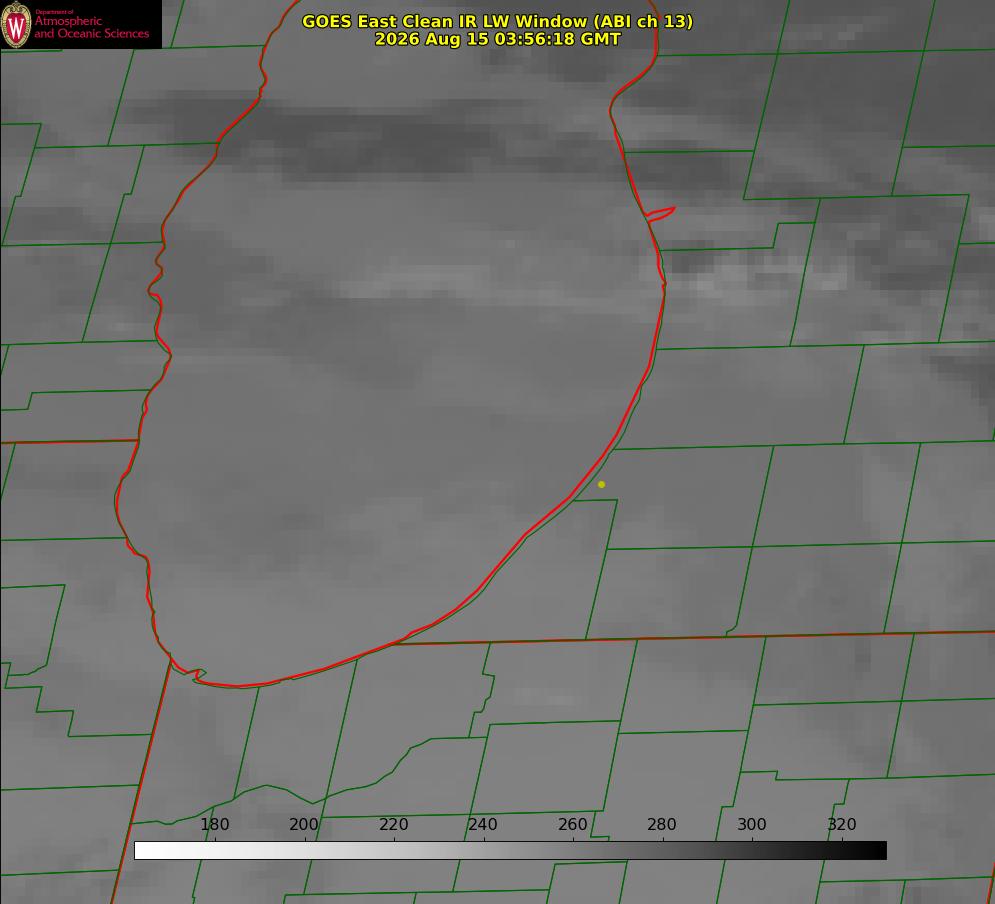This screenshot has width=995, height=904.
Task: Click the 220 label on colorbar
Action: (x=393, y=824)
